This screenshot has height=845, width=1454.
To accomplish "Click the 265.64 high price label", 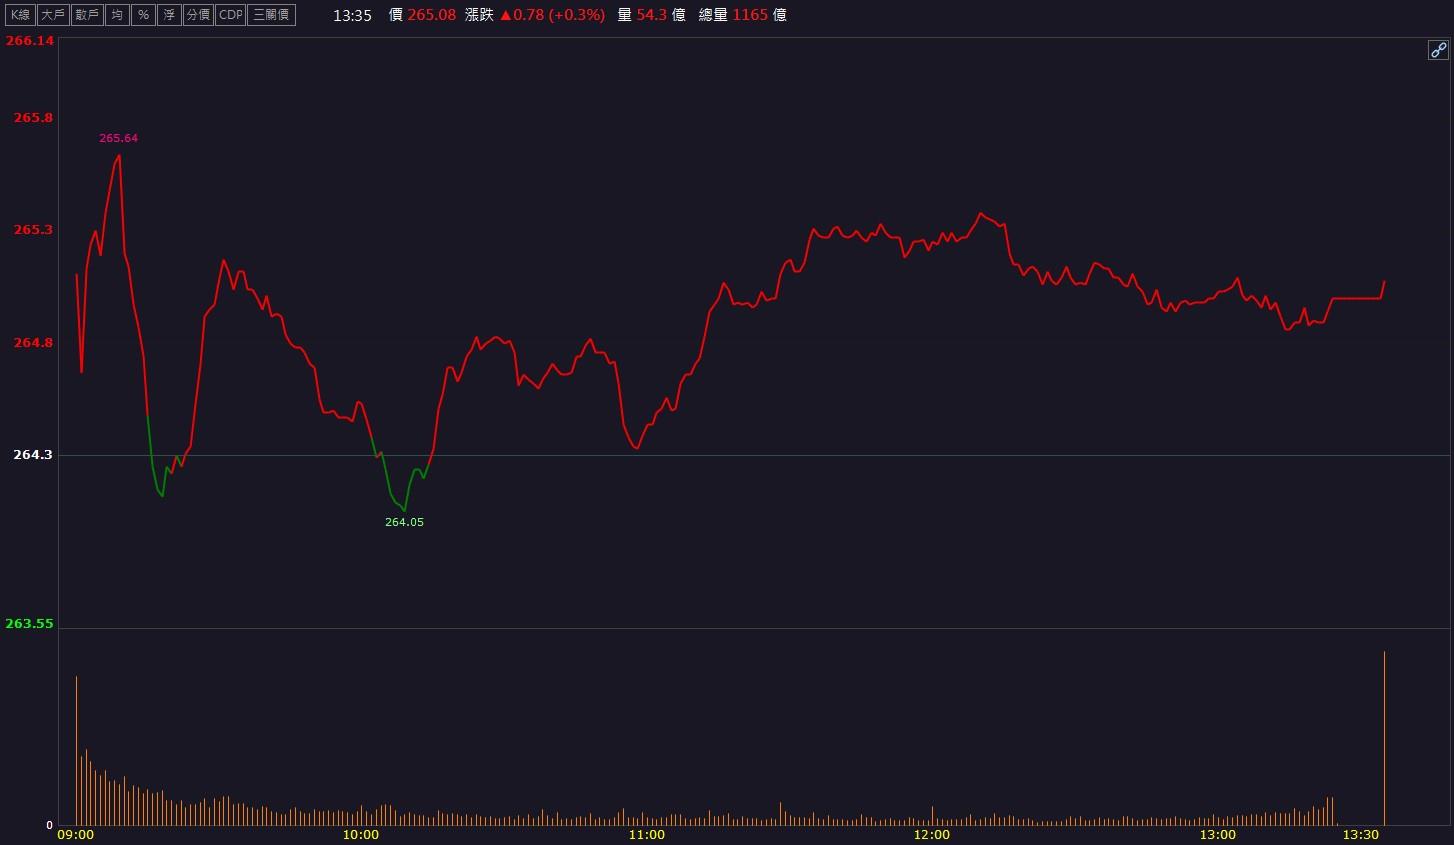I will [118, 138].
